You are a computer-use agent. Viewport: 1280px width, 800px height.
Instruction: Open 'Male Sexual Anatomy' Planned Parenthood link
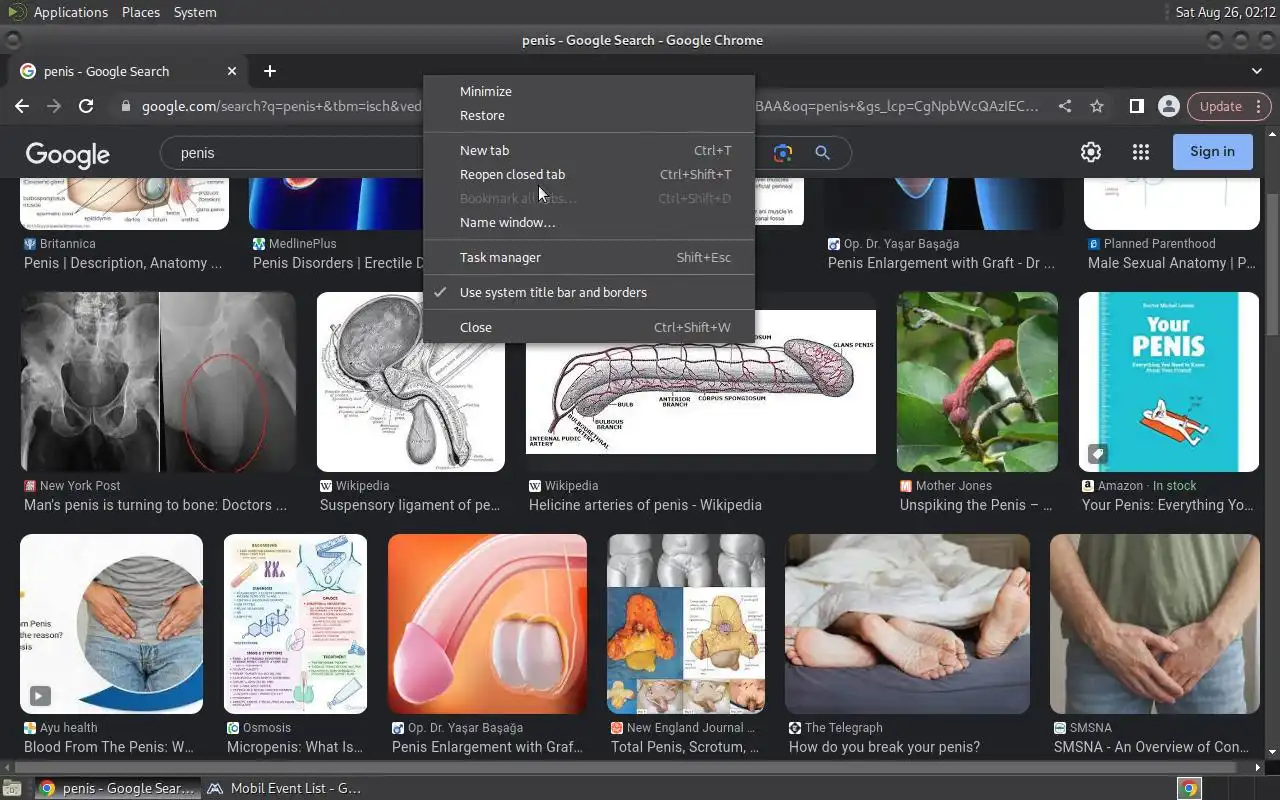(x=1172, y=263)
